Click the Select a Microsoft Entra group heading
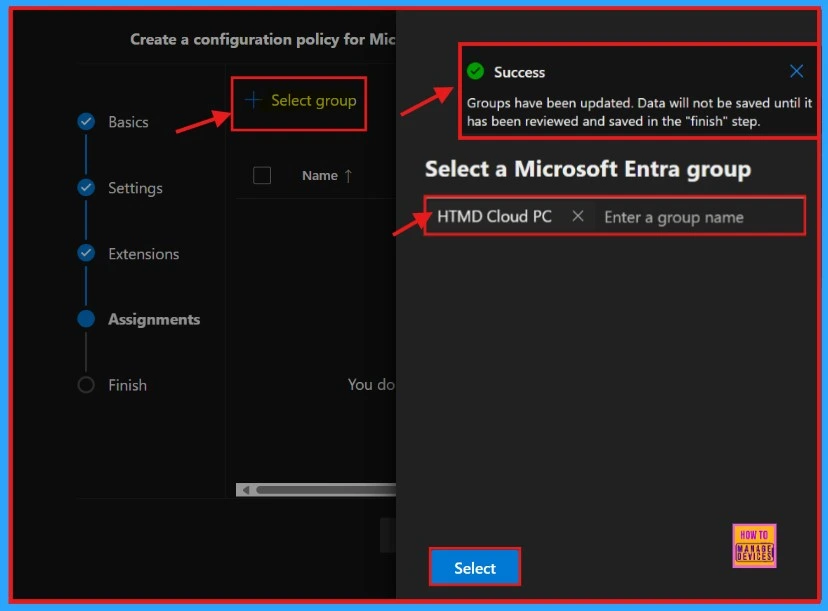Screen dimensions: 828x611 [588, 169]
